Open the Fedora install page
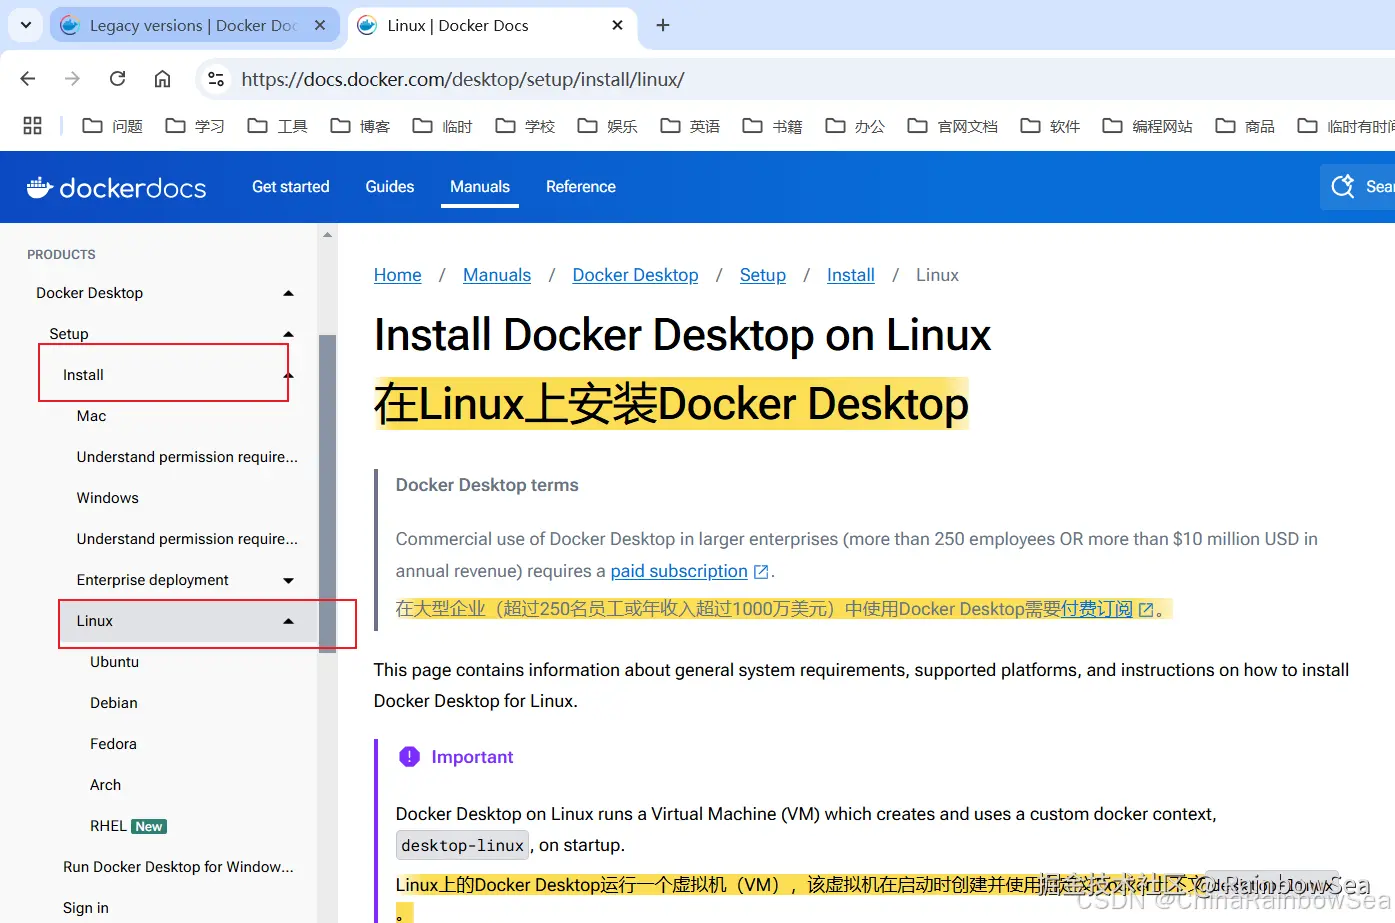This screenshot has height=923, width=1395. tap(113, 744)
